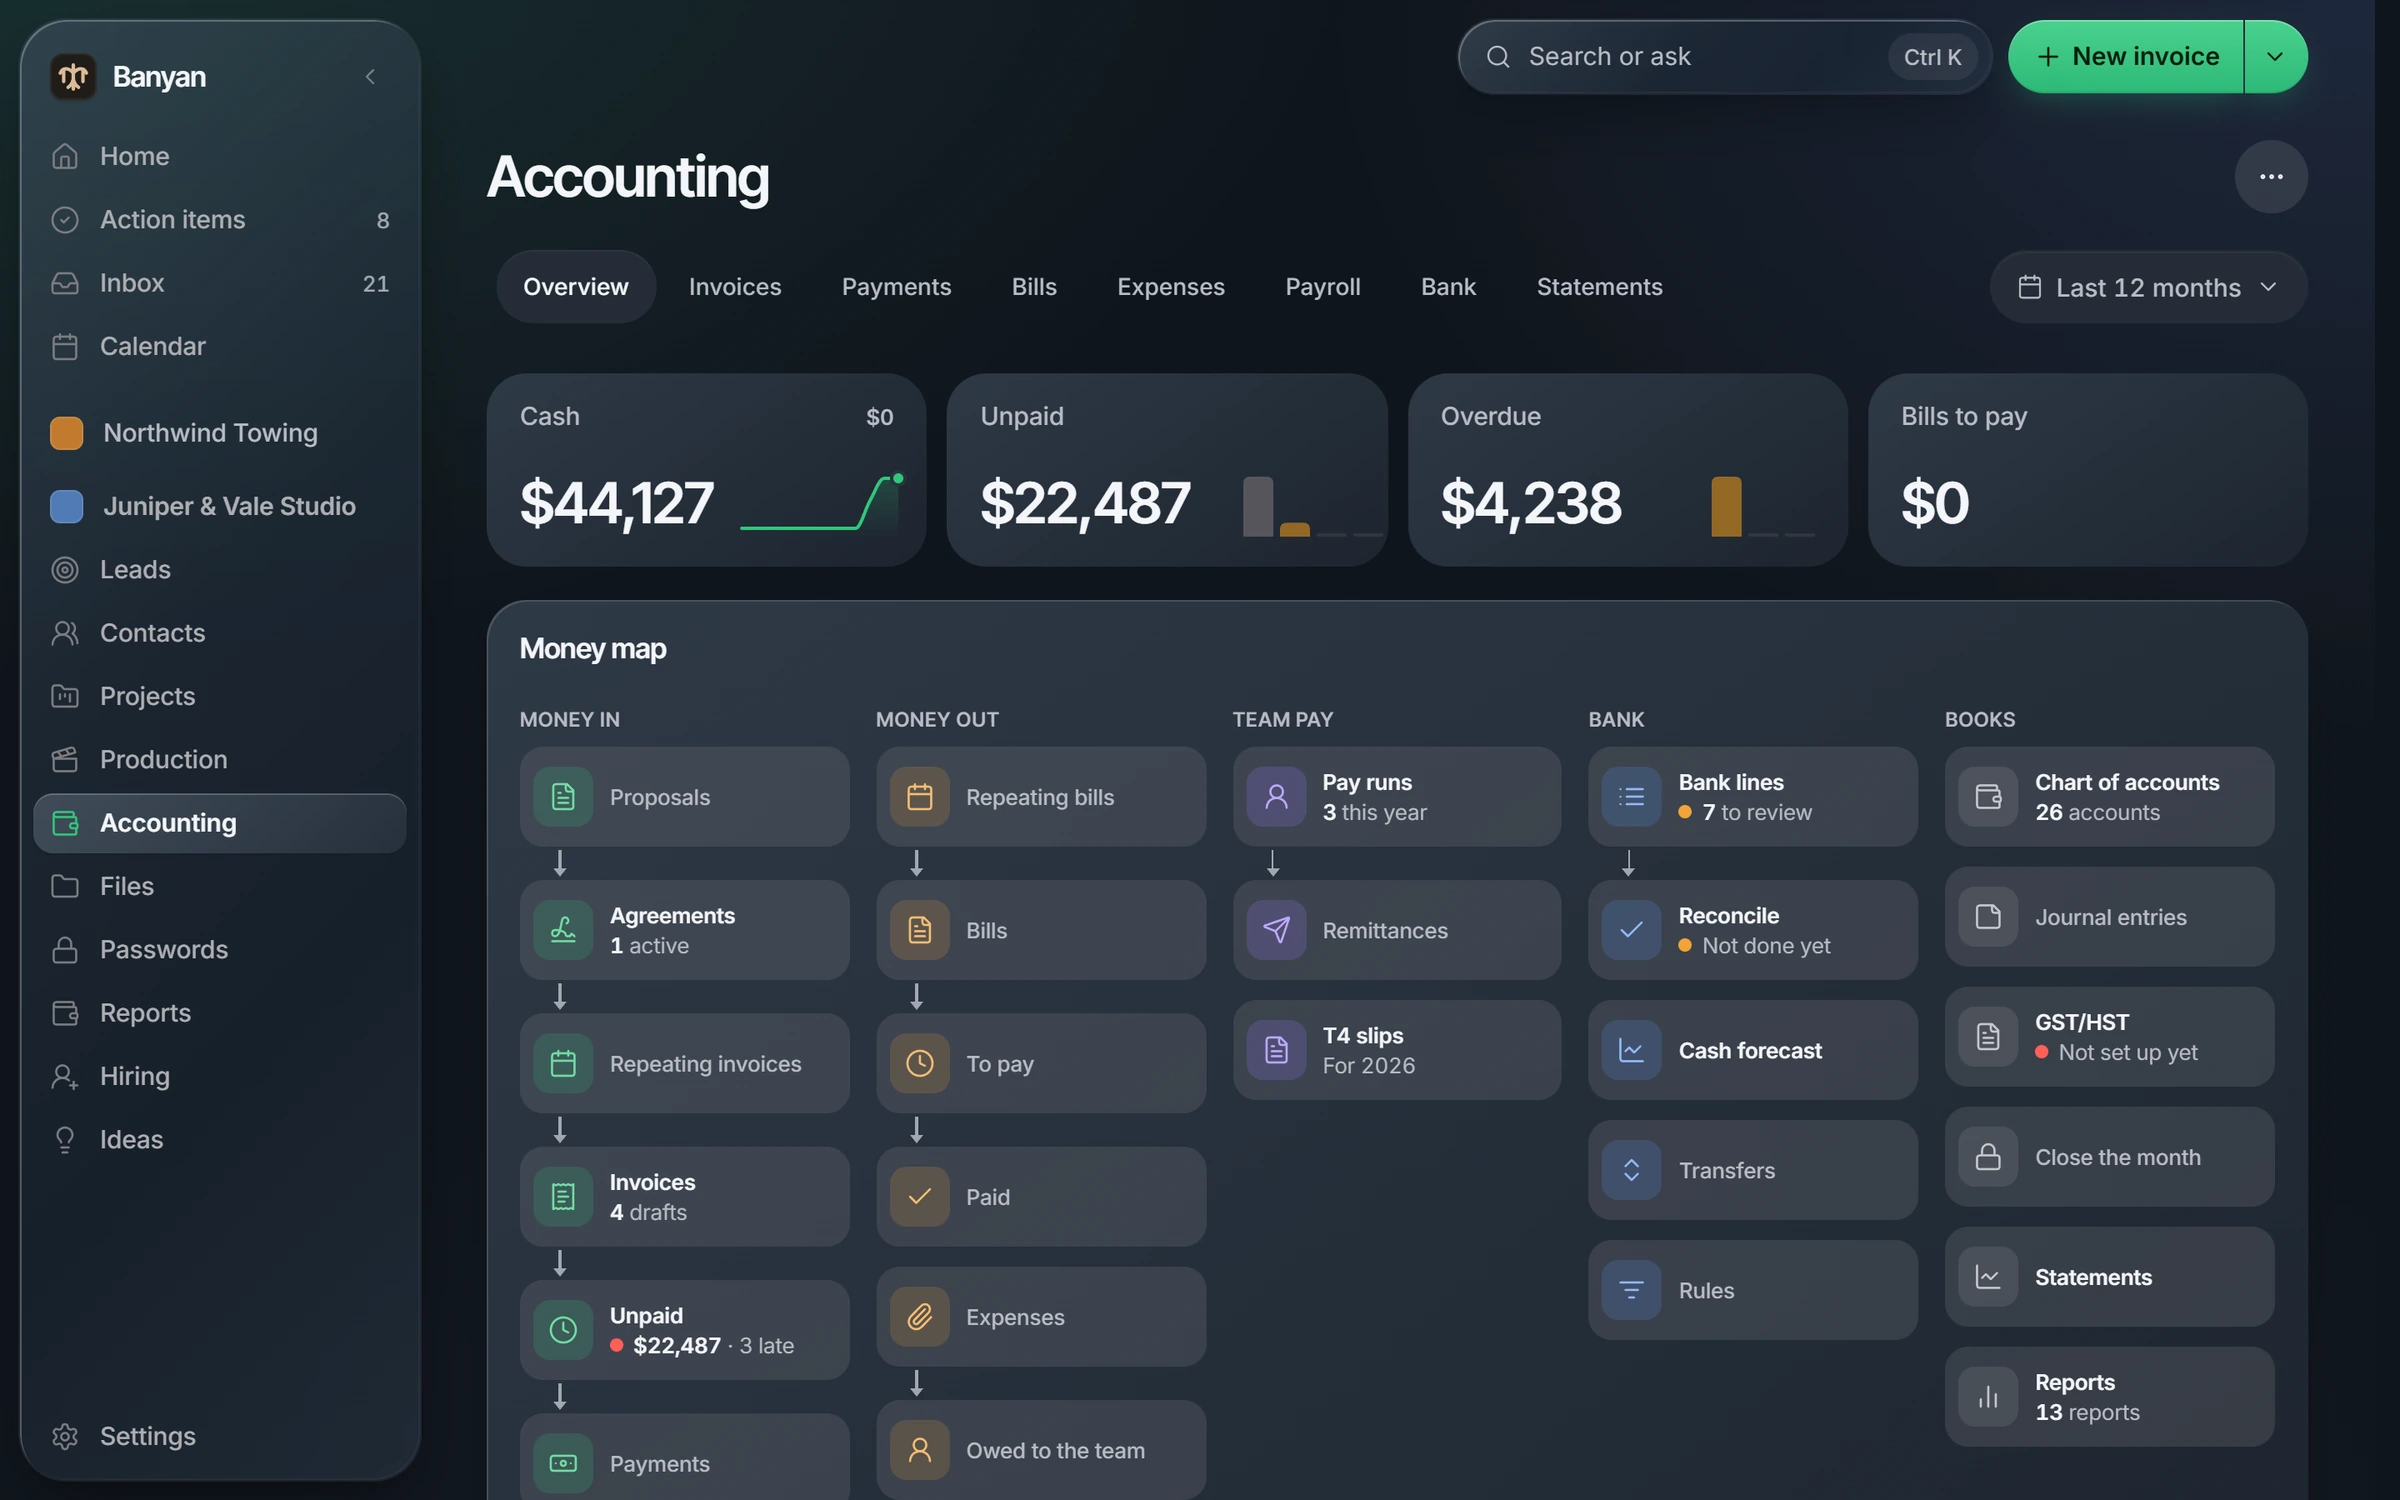2400x1500 pixels.
Task: Select the blue Juniper & Vale Studio swatch
Action: [66, 506]
